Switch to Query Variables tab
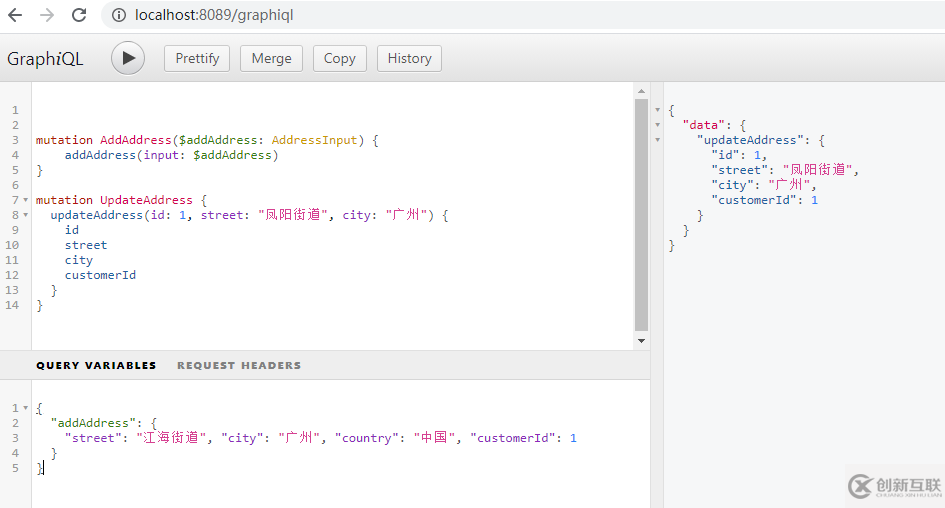The image size is (945, 508). coord(96,365)
